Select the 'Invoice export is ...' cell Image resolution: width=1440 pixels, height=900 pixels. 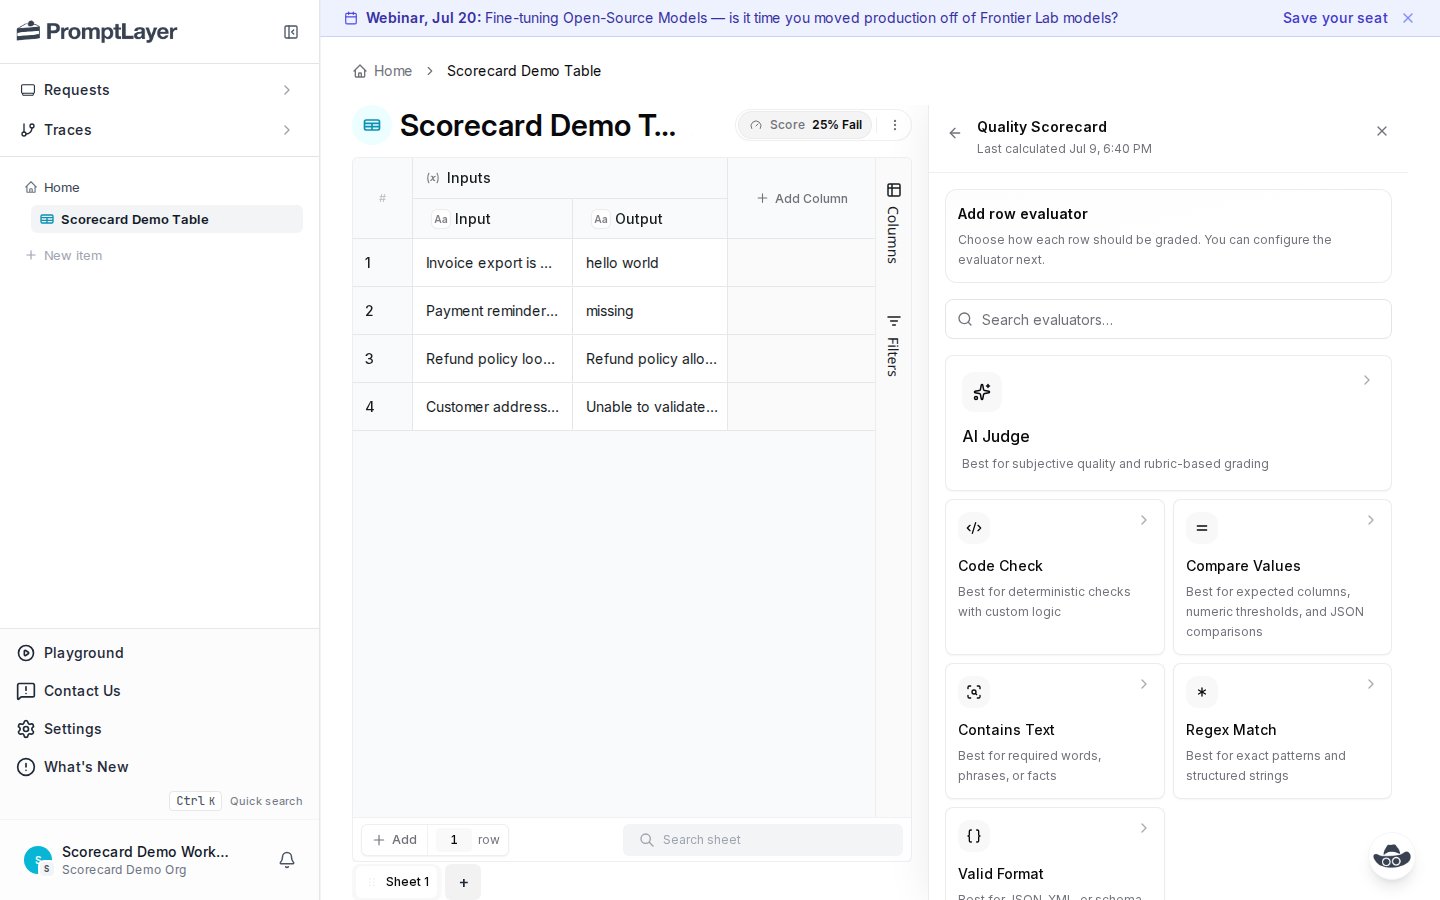tap(492, 263)
